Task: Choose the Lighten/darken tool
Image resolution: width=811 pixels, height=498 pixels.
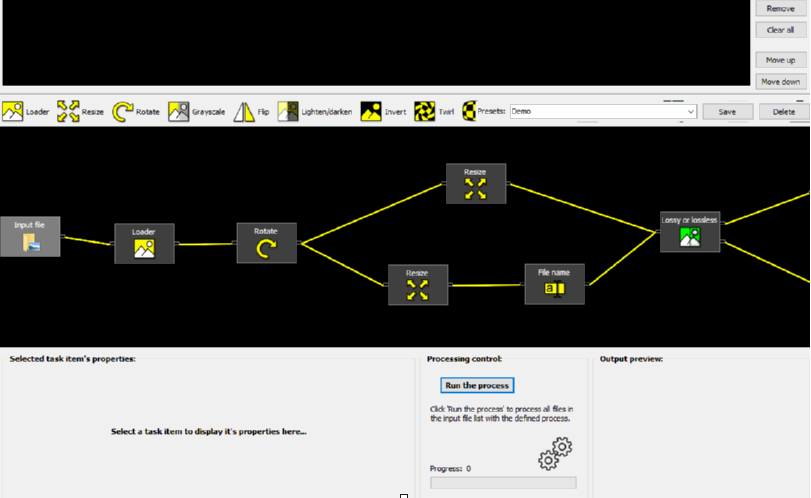Action: pyautogui.click(x=314, y=111)
